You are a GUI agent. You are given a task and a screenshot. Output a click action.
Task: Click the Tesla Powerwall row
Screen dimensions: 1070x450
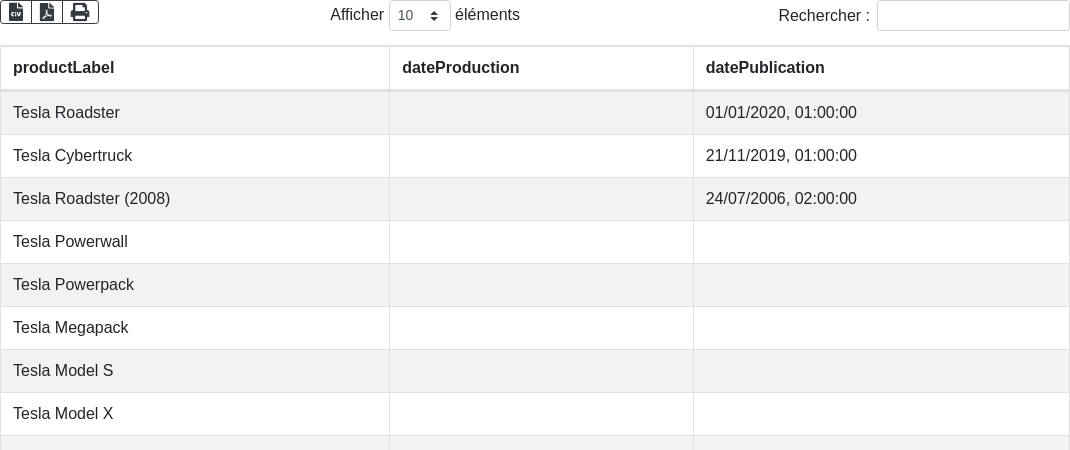pos(70,242)
